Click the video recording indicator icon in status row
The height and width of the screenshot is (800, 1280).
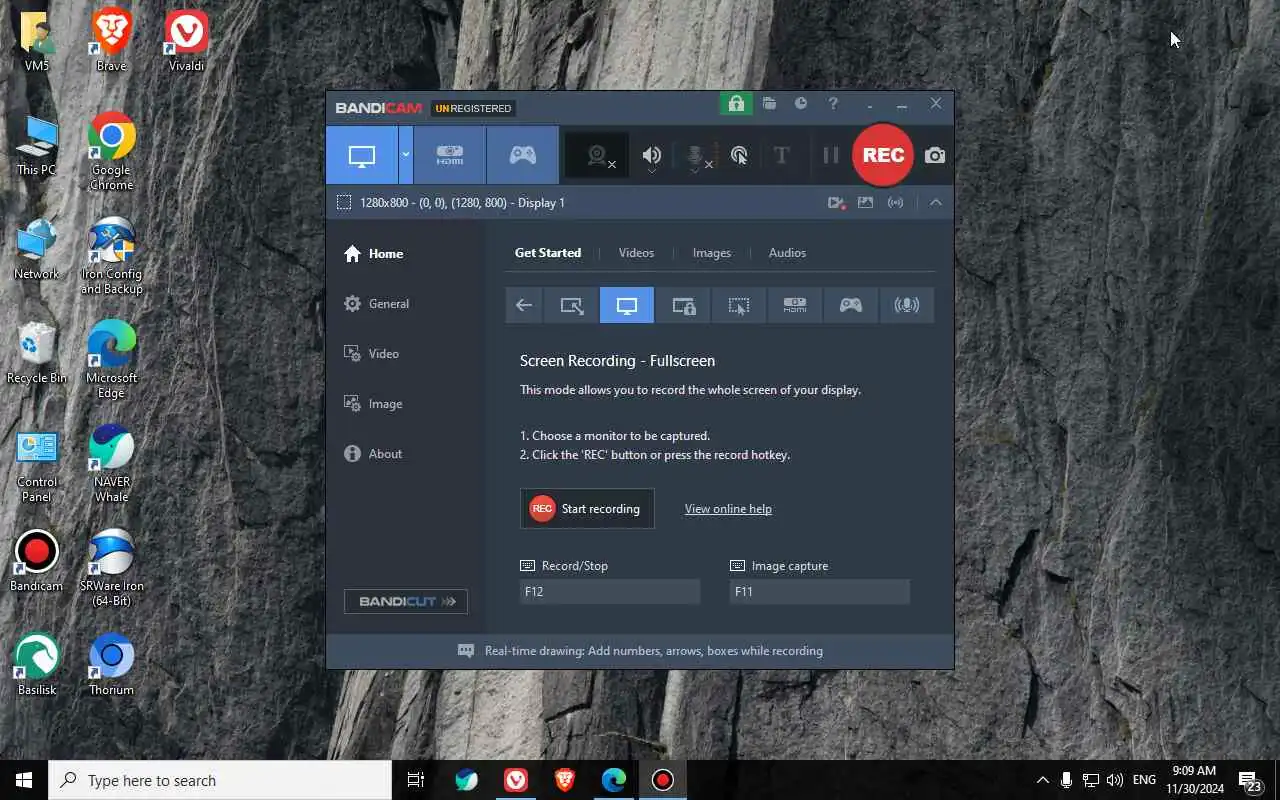[837, 202]
